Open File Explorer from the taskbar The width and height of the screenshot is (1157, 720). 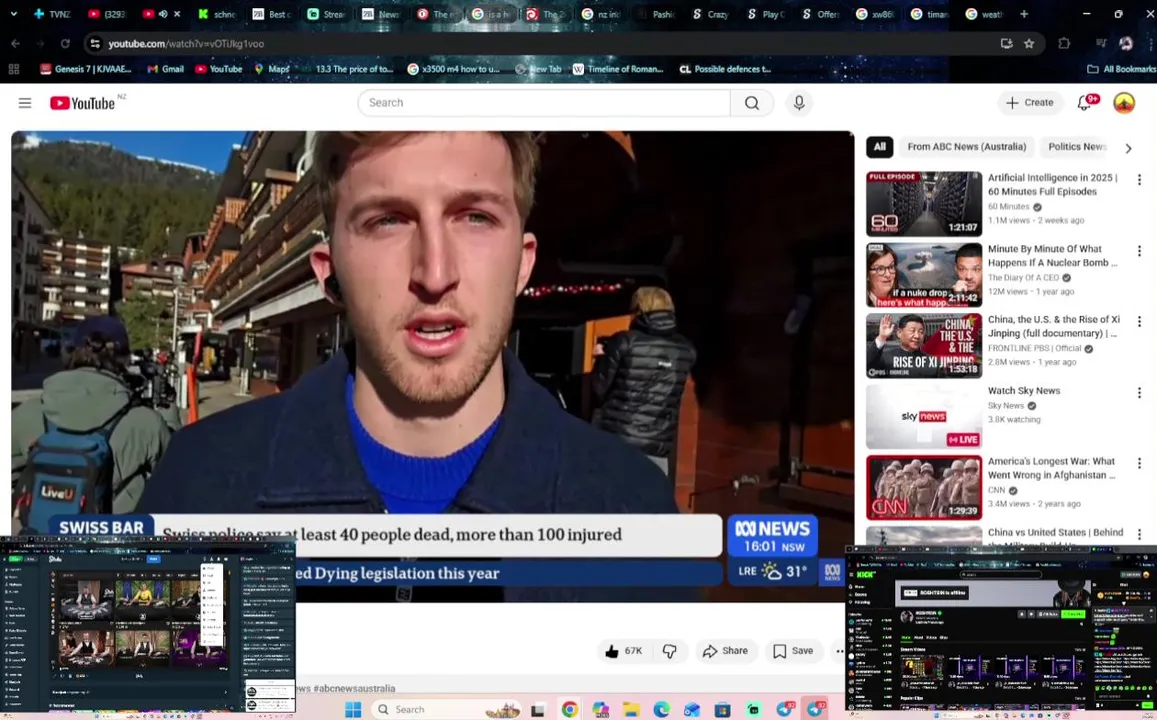631,710
